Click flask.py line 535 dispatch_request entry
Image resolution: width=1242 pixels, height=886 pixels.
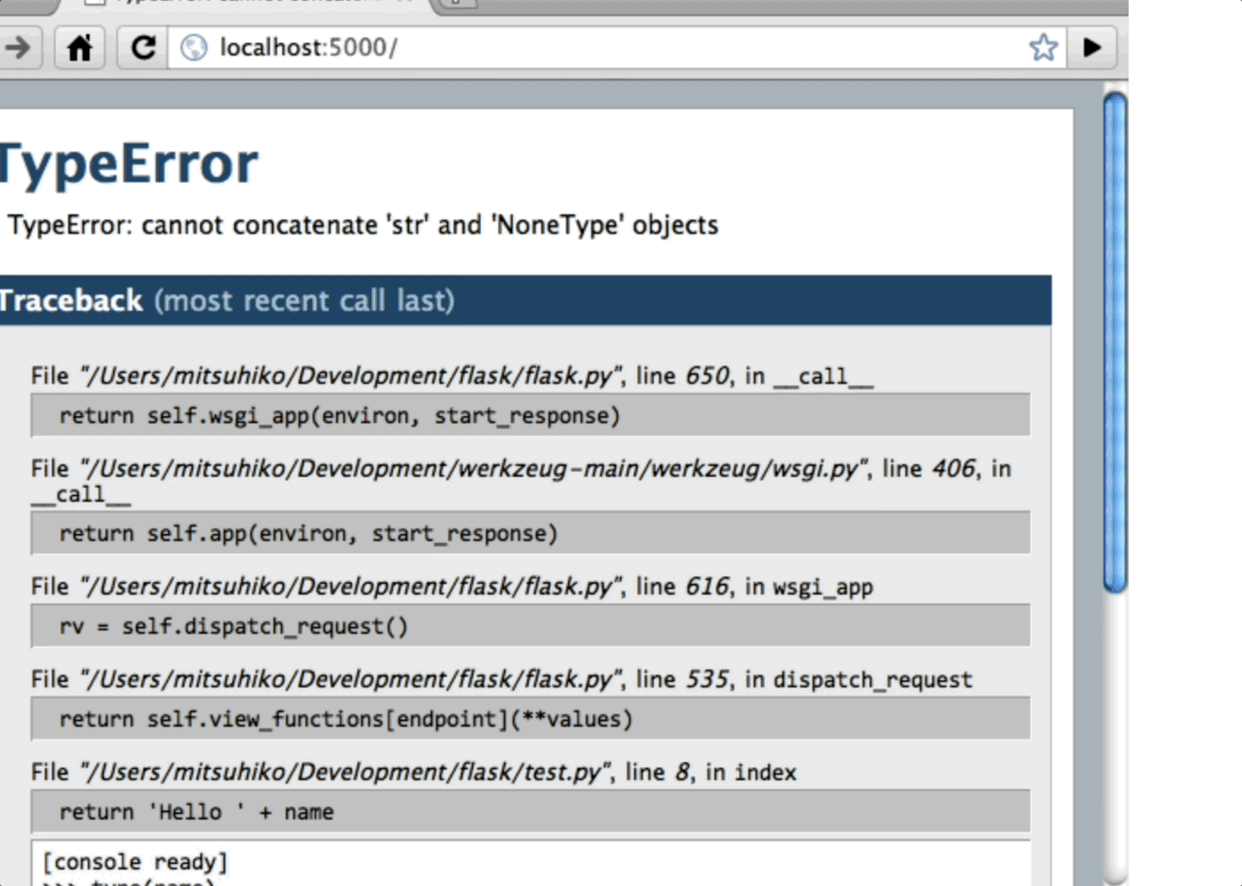[x=501, y=680]
